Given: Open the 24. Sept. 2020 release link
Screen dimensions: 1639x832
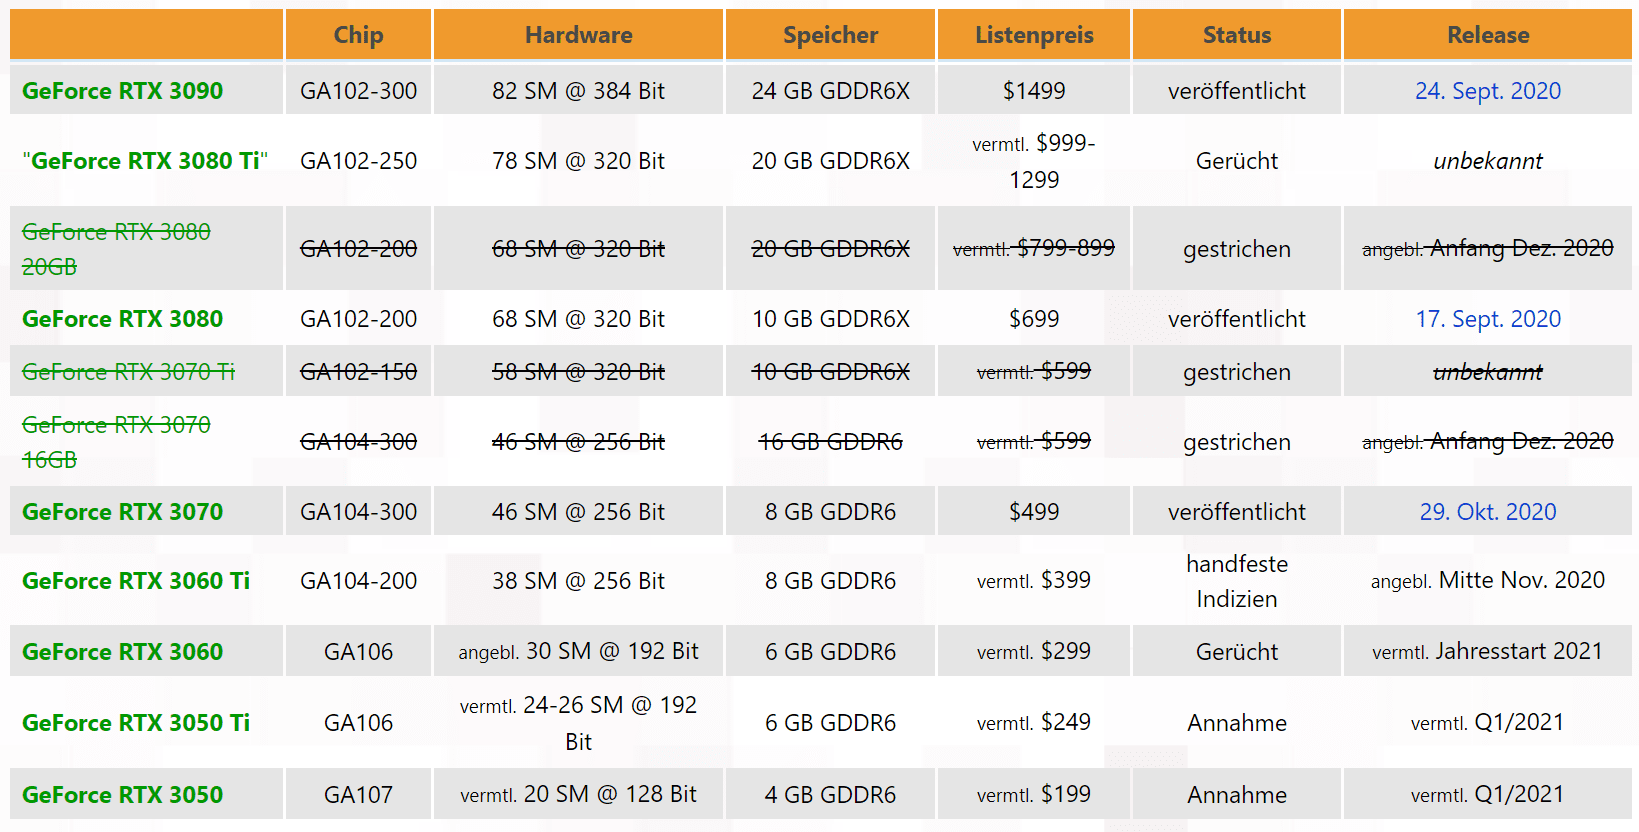Looking at the screenshot, I should coord(1487,91).
